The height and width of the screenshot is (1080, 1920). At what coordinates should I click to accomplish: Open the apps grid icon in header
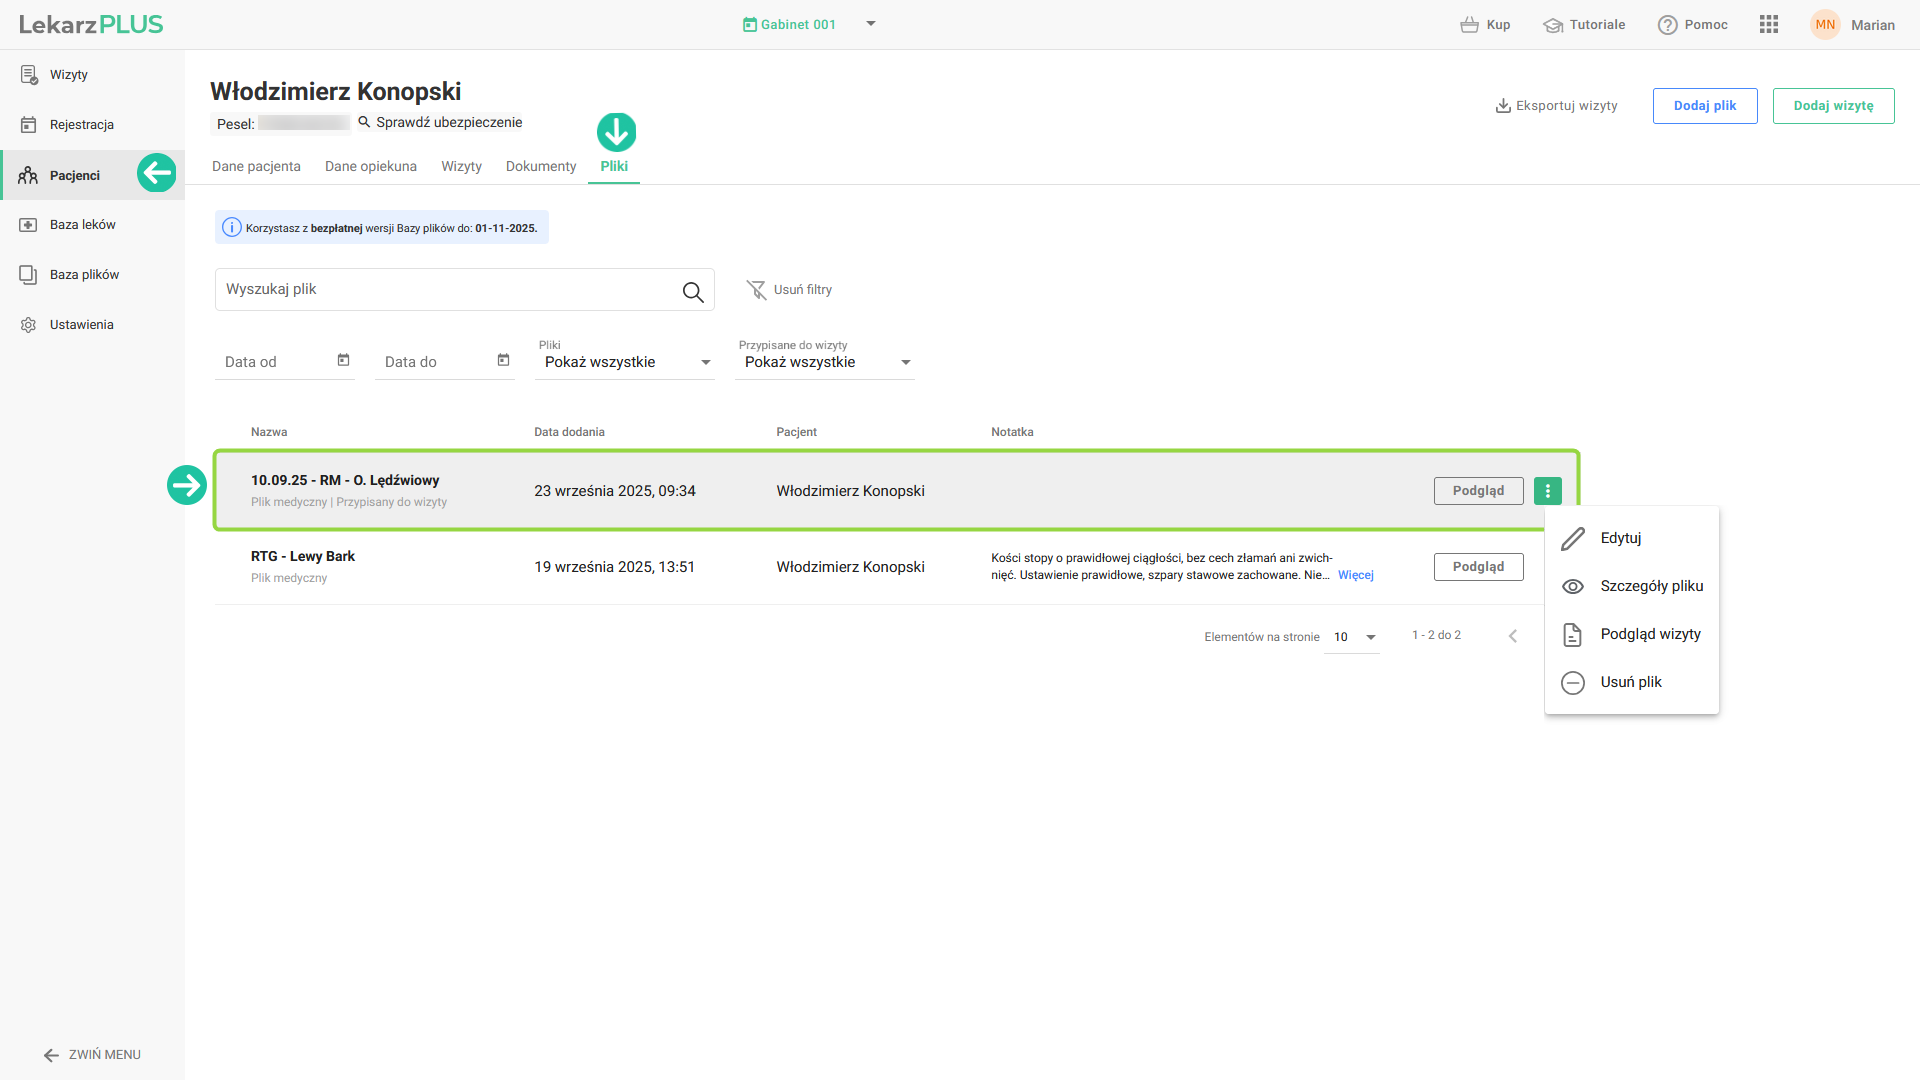point(1768,25)
